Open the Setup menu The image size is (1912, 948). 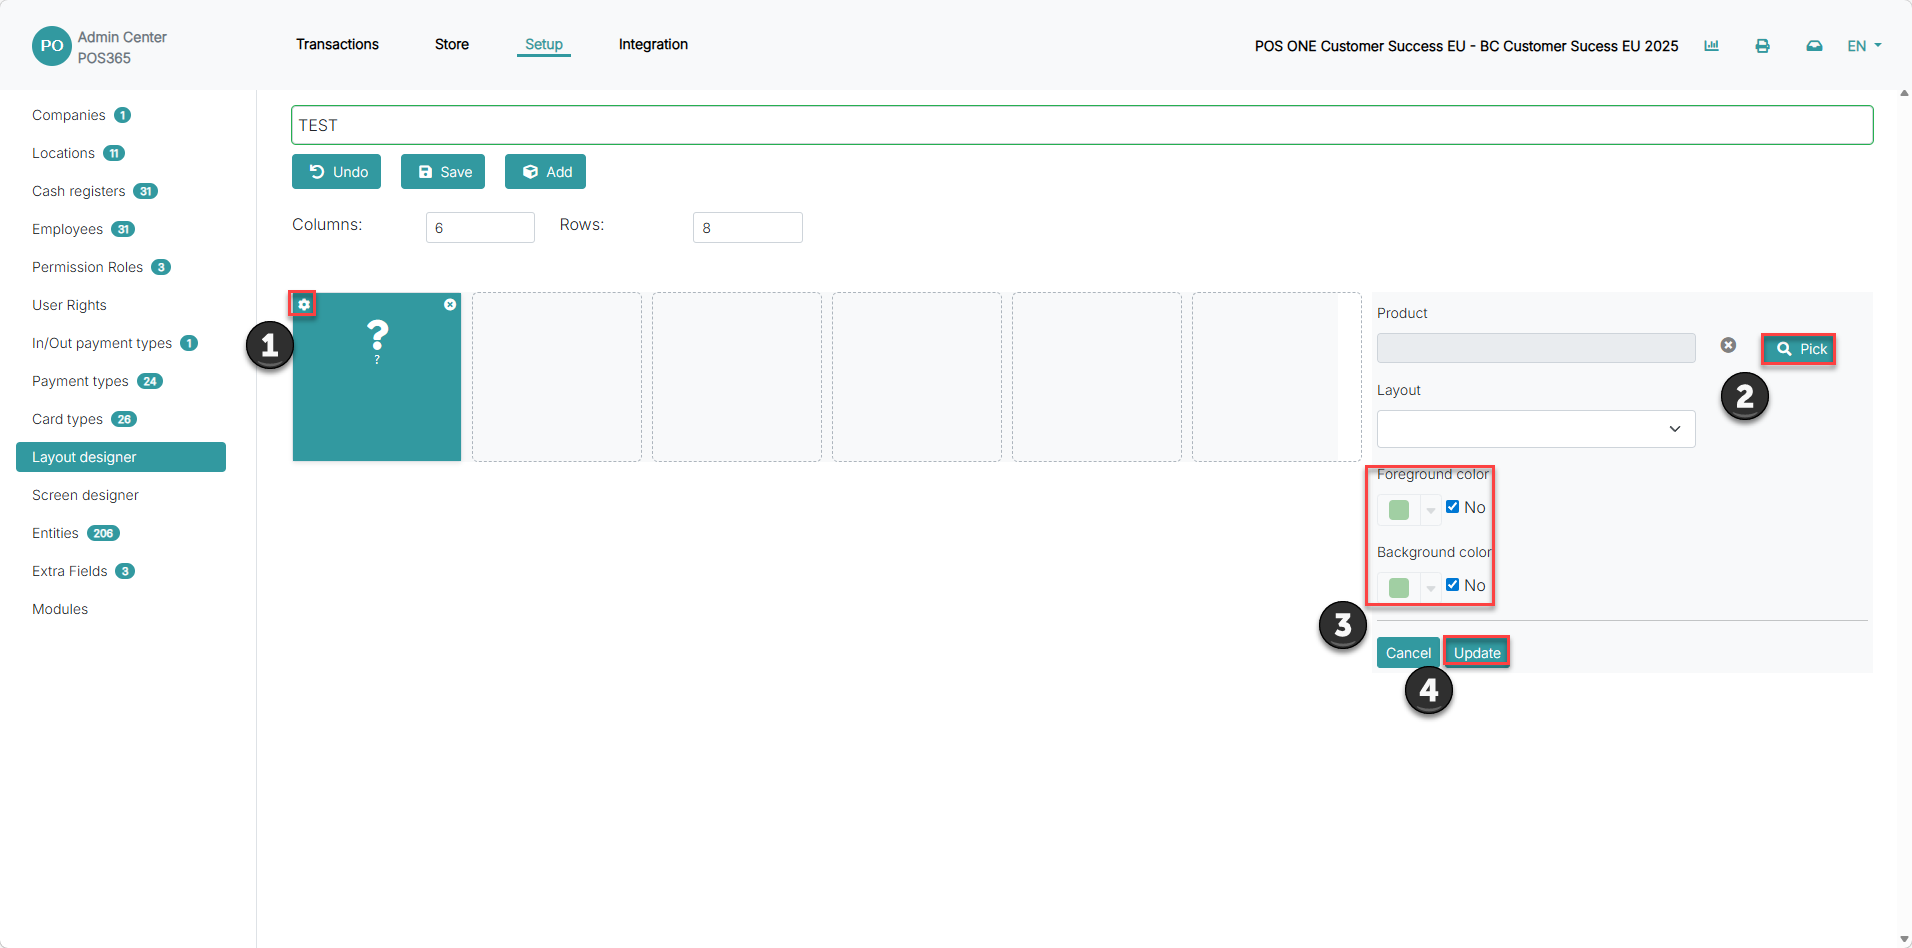pos(544,44)
